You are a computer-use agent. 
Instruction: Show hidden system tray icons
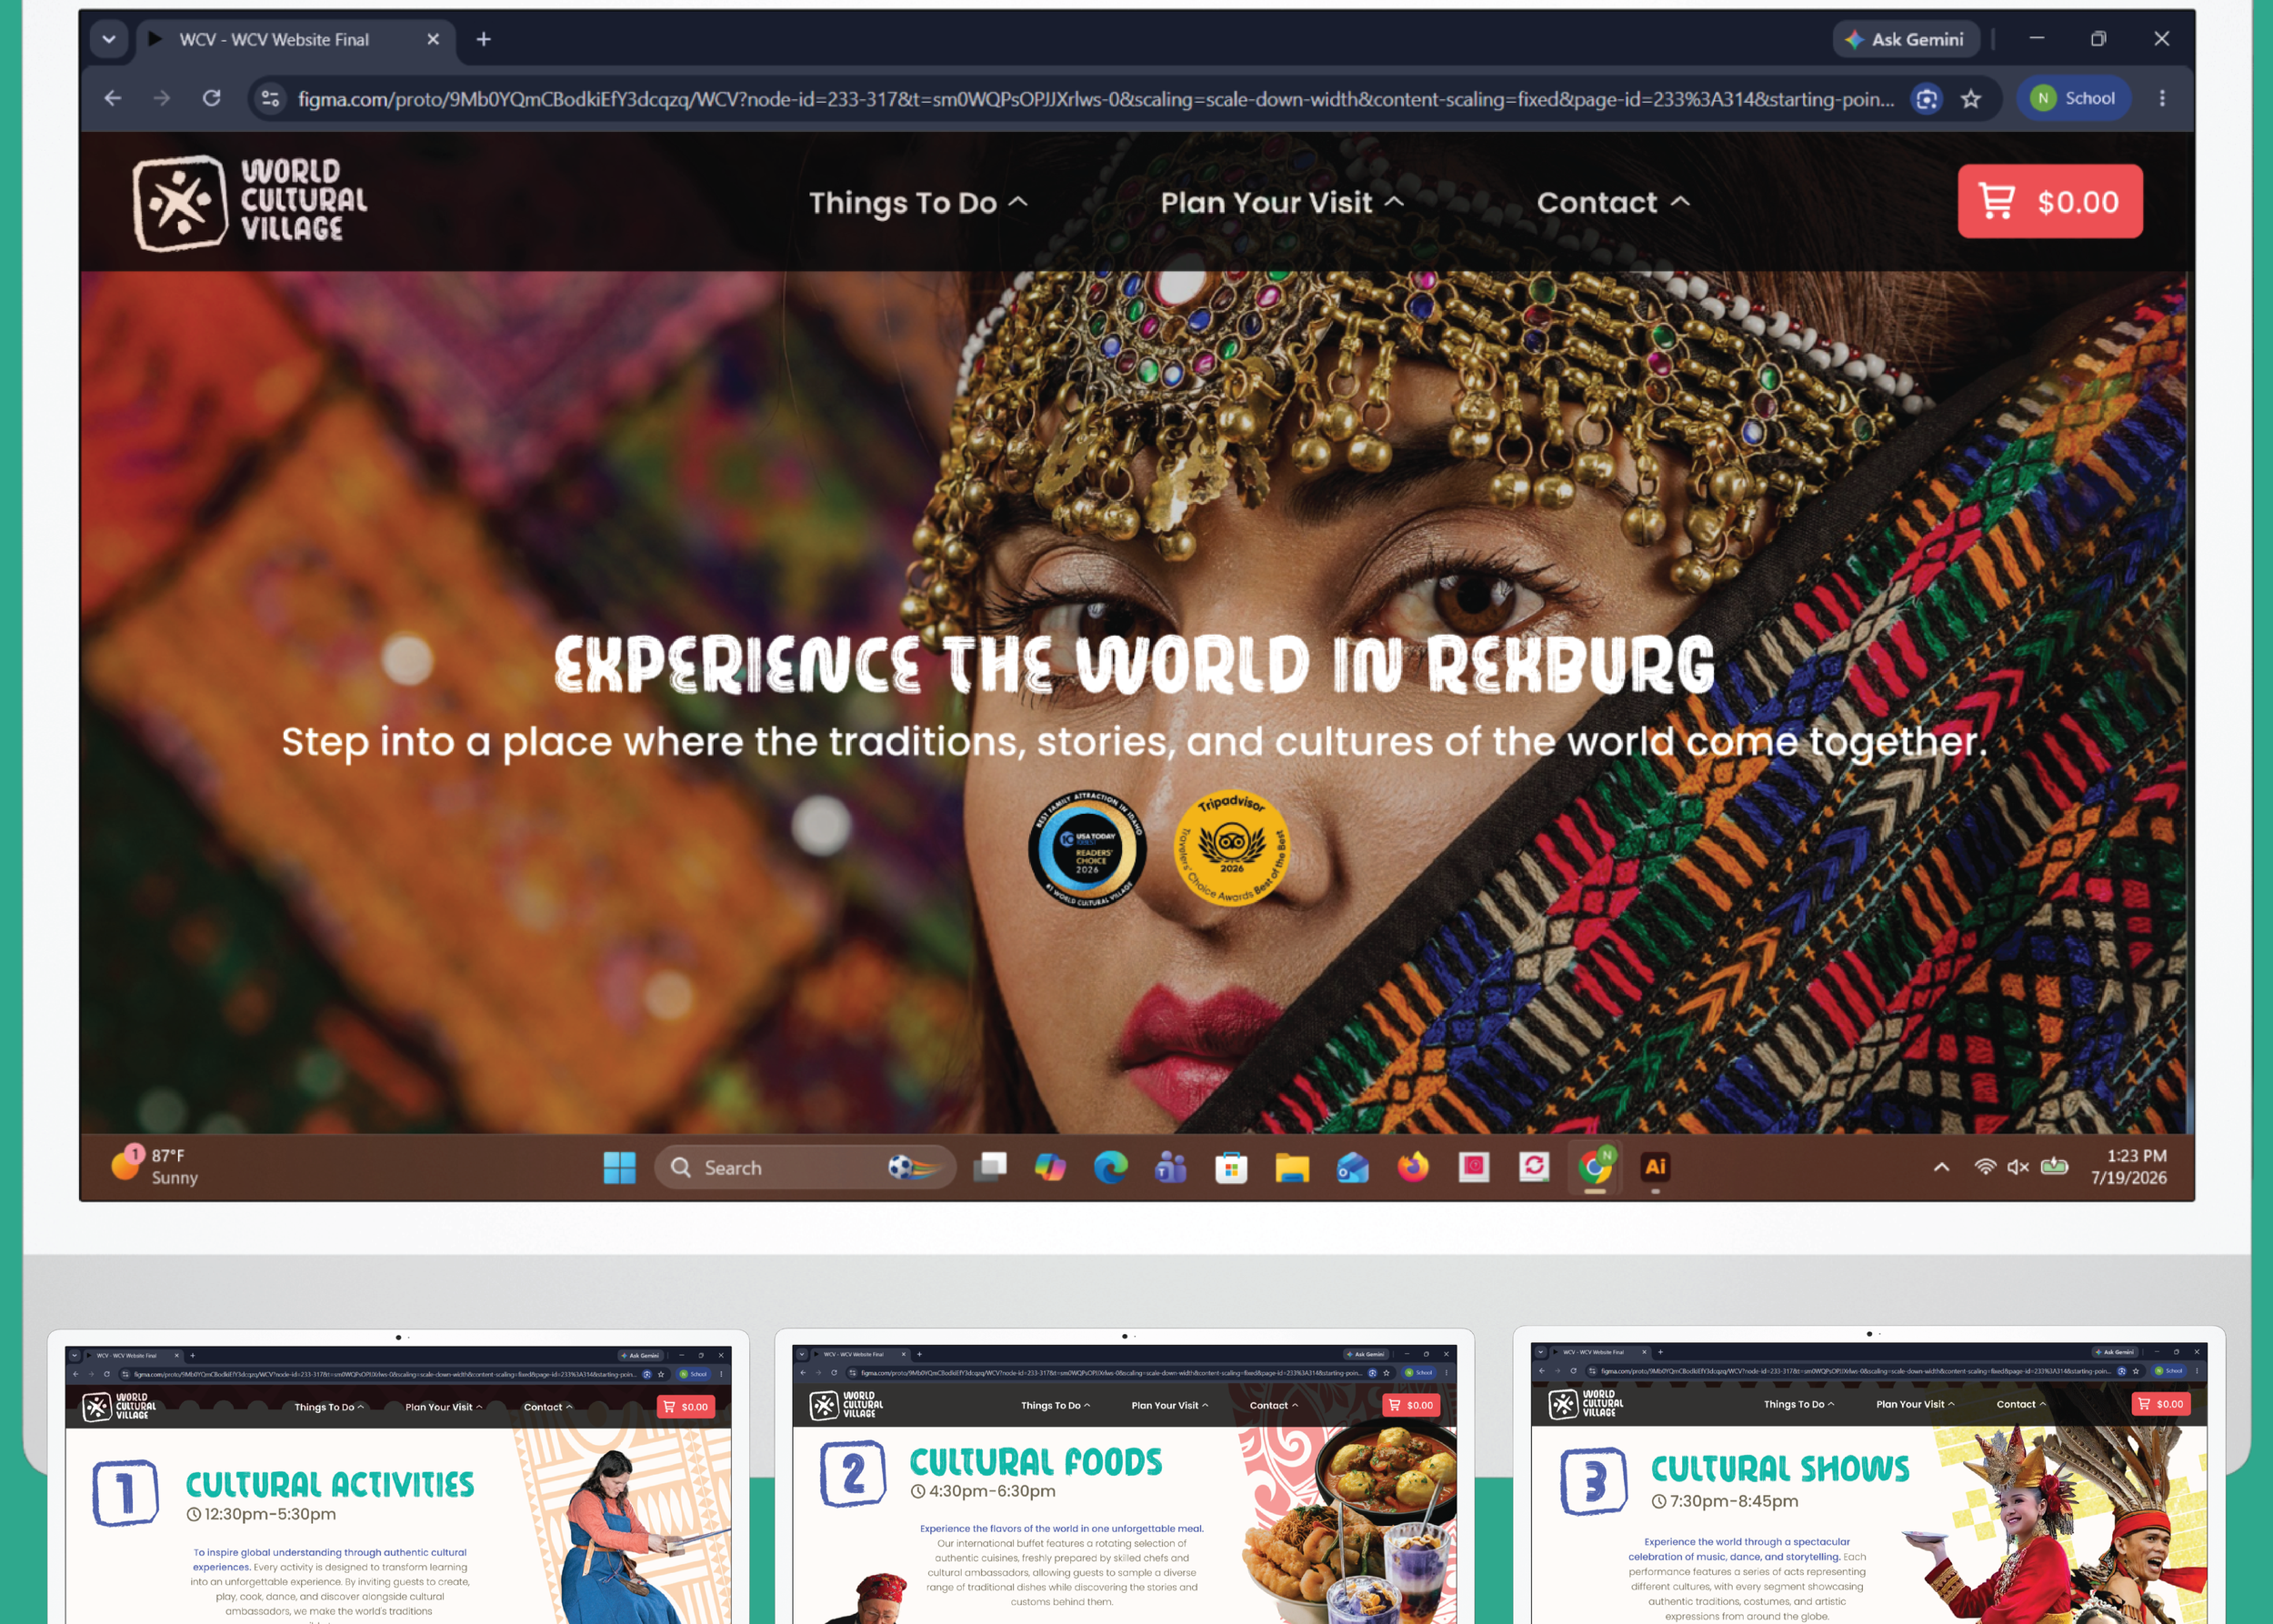point(1942,1167)
